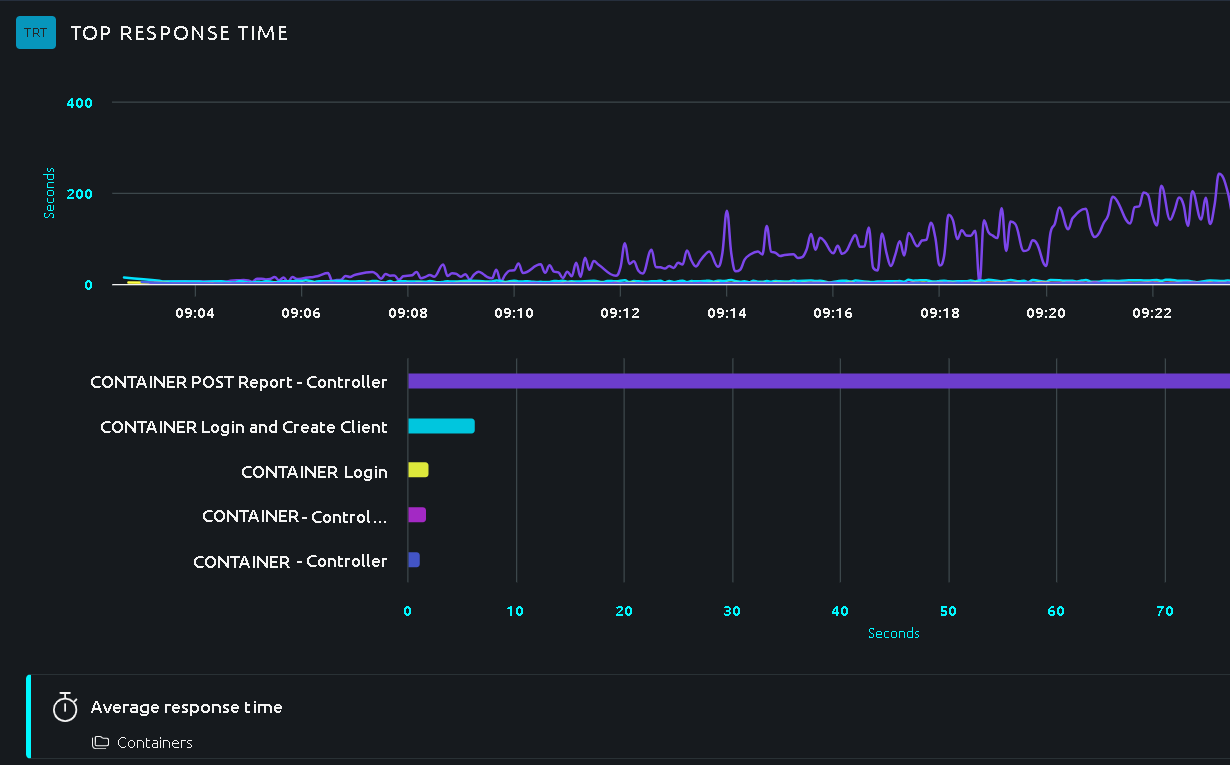Click the 09:08 time axis label

pyautogui.click(x=407, y=313)
